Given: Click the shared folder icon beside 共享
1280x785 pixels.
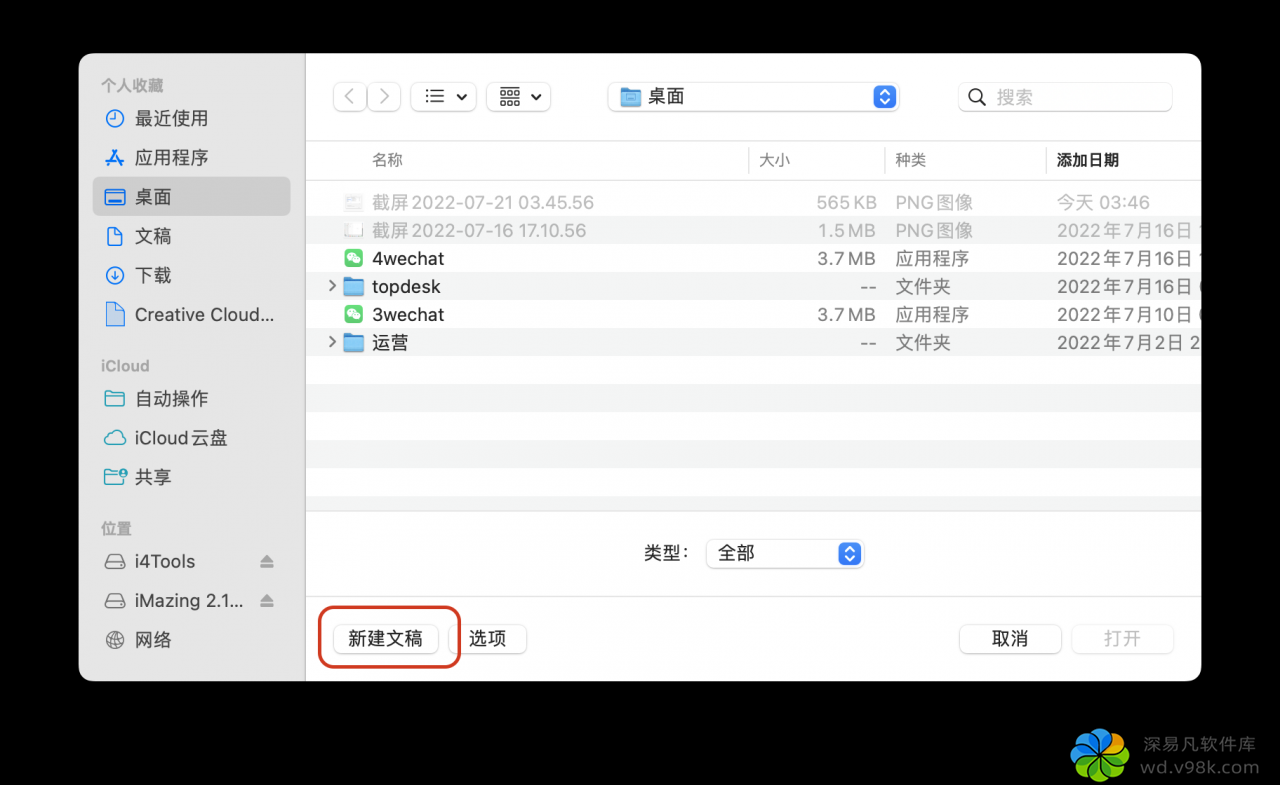Looking at the screenshot, I should pyautogui.click(x=115, y=477).
